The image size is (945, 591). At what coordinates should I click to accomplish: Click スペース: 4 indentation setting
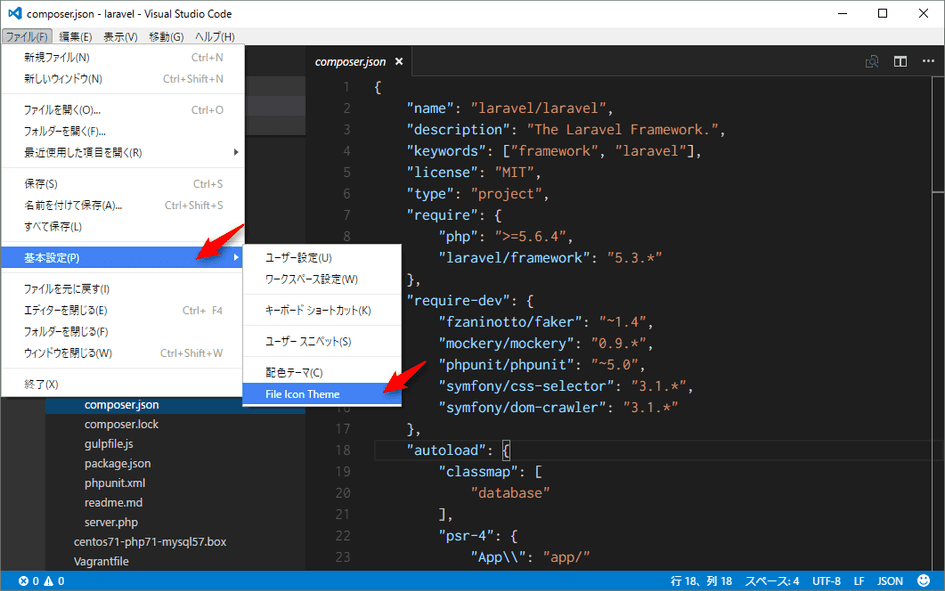[771, 581]
